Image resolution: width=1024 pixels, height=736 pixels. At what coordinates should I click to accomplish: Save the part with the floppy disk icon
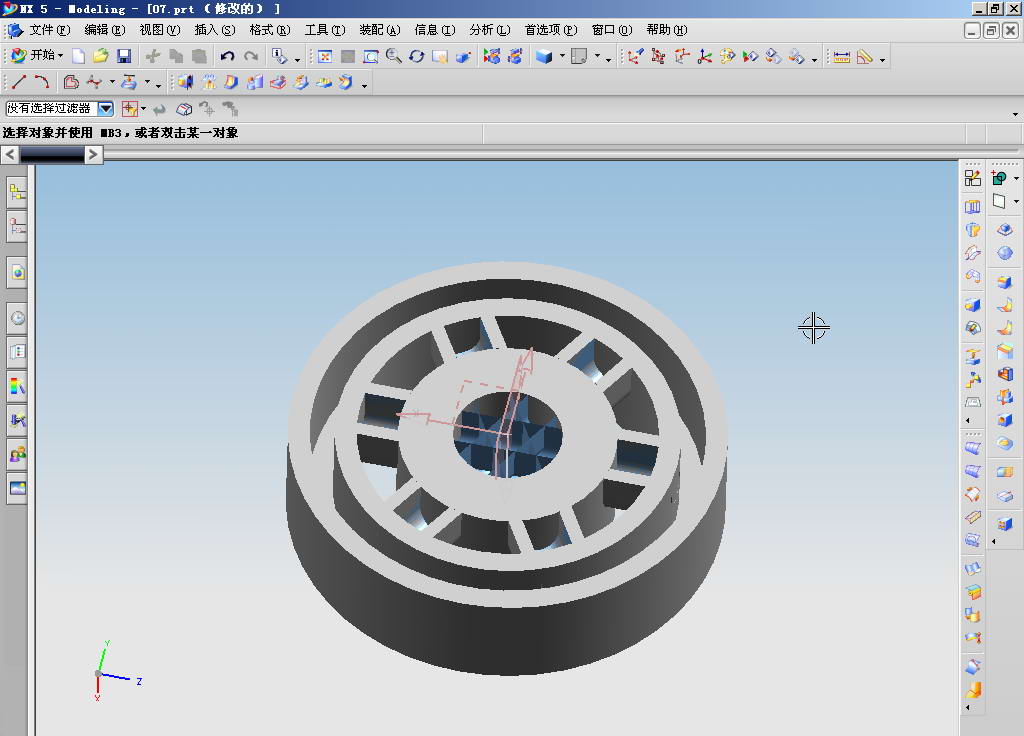point(124,57)
